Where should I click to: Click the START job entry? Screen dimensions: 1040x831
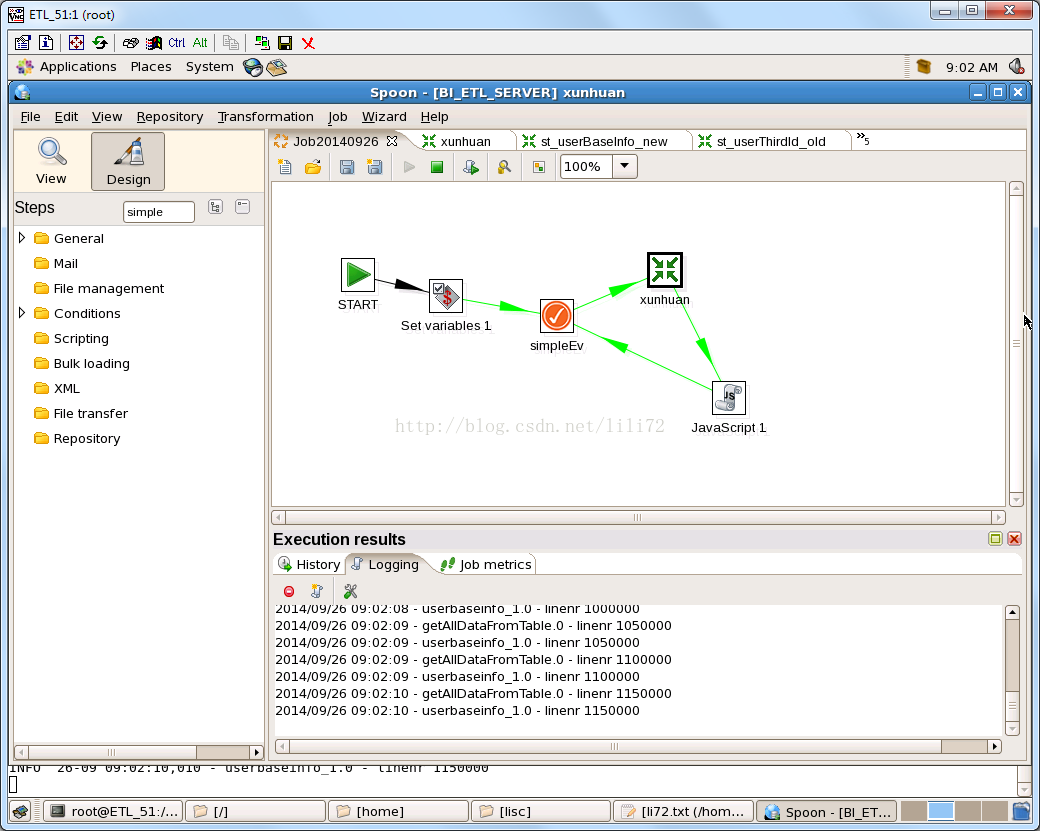coord(358,275)
